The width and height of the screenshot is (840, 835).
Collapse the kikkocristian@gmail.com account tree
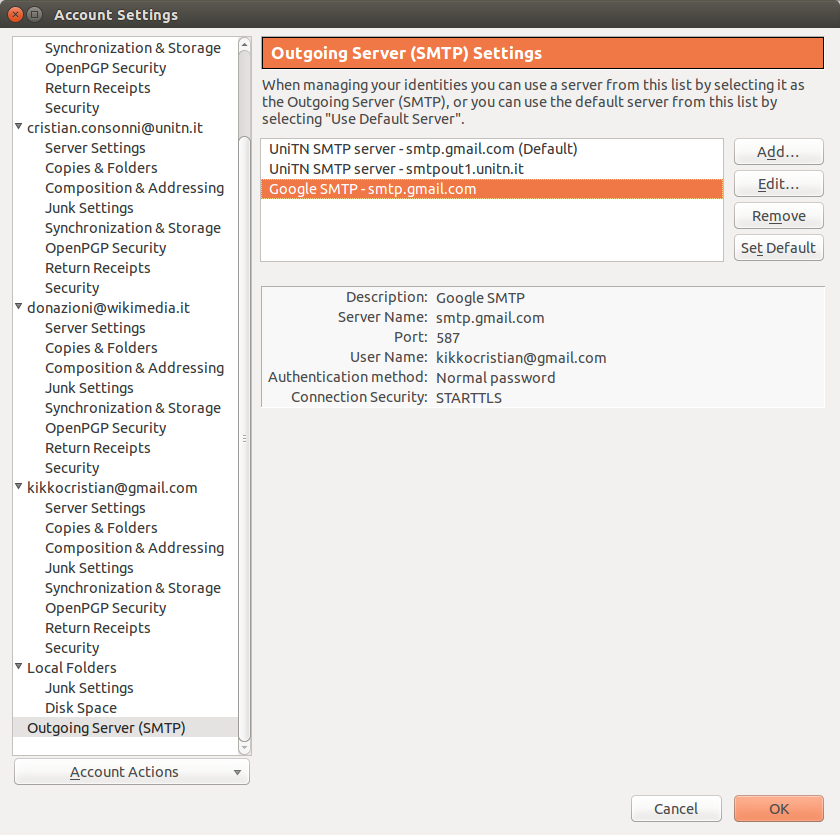coord(19,488)
